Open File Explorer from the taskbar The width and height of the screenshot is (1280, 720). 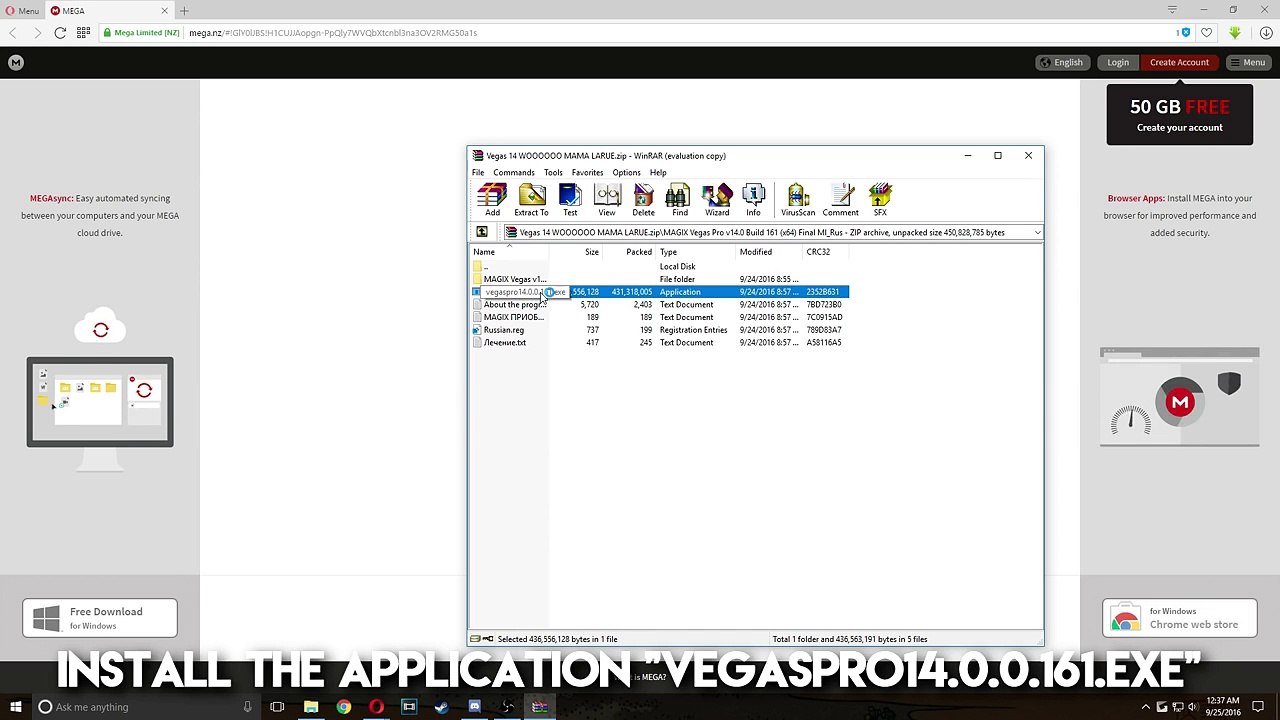click(x=311, y=707)
